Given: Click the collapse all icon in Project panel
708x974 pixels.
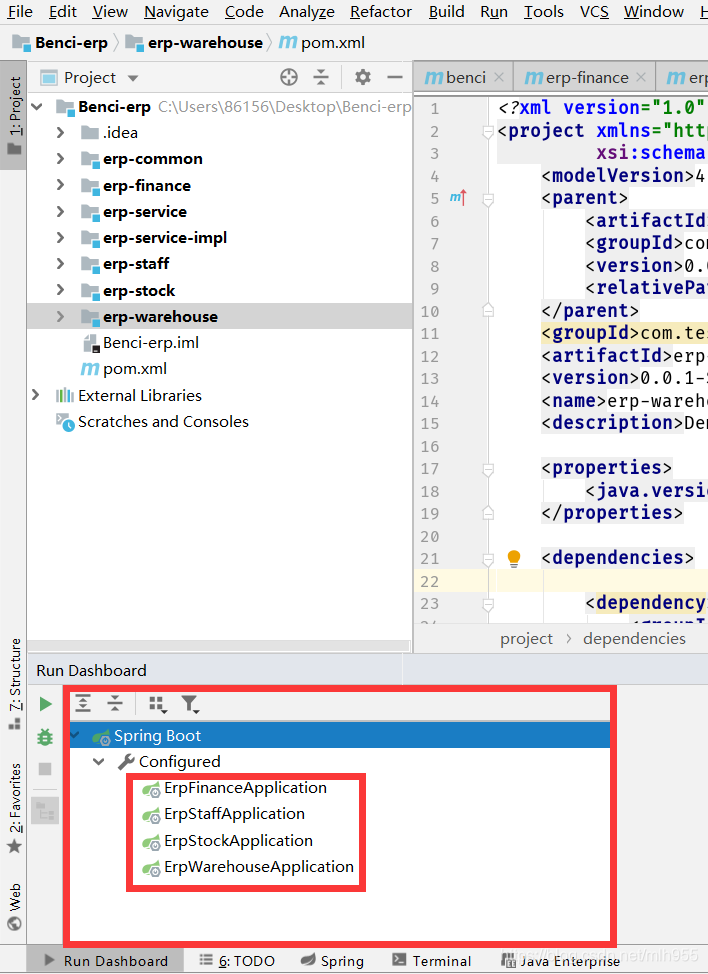Looking at the screenshot, I should pyautogui.click(x=320, y=77).
